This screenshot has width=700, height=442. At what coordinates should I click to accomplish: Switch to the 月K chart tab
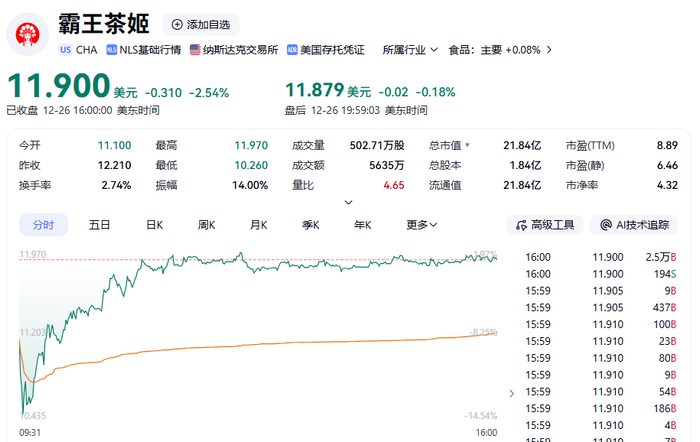258,225
